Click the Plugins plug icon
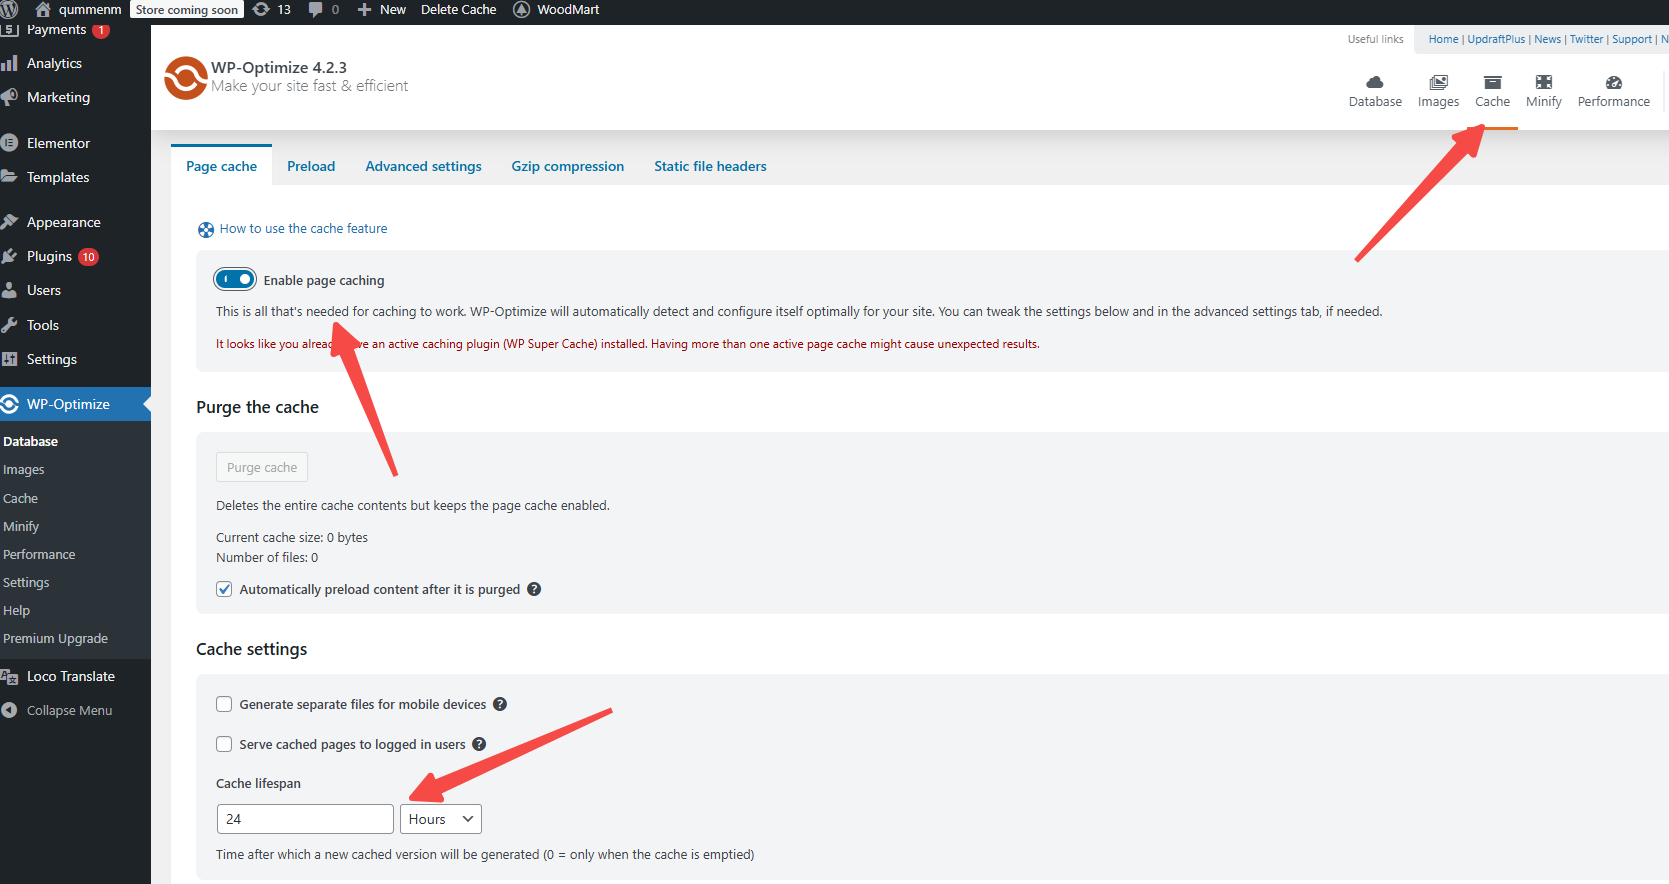Image resolution: width=1669 pixels, height=884 pixels. pos(10,256)
